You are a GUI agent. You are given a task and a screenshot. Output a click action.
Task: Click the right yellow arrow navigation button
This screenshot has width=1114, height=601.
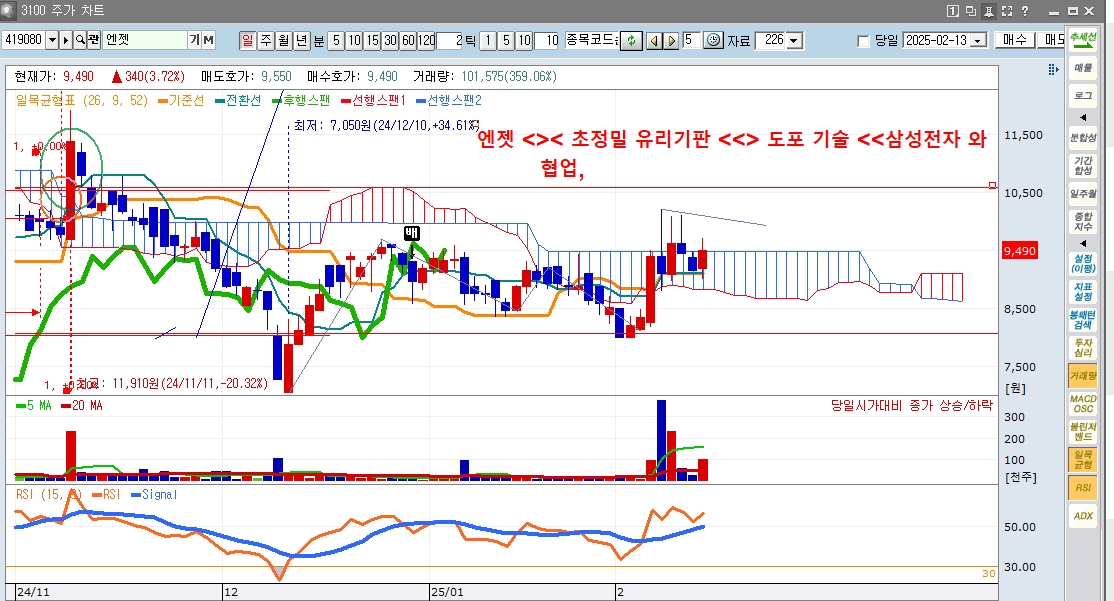click(671, 40)
